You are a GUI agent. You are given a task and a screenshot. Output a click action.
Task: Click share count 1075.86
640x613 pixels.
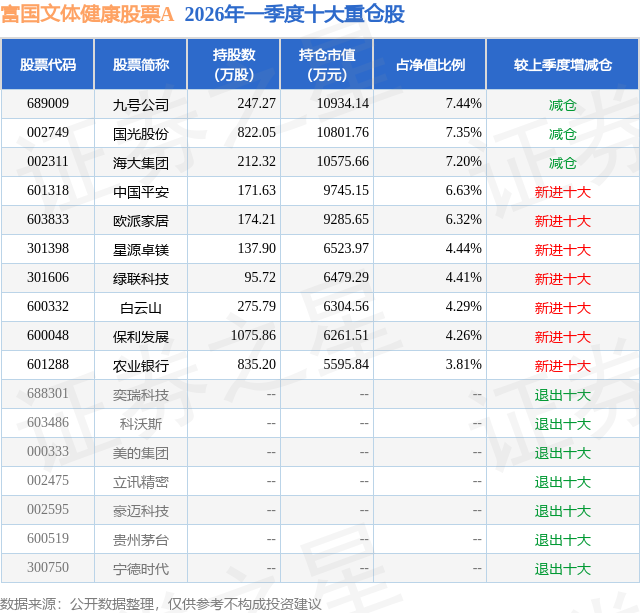click(253, 335)
